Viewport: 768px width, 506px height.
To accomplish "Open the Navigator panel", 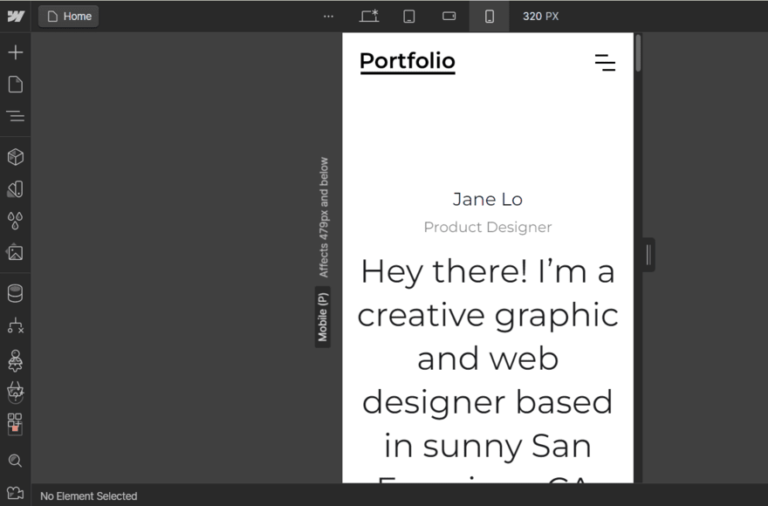I will (x=15, y=116).
